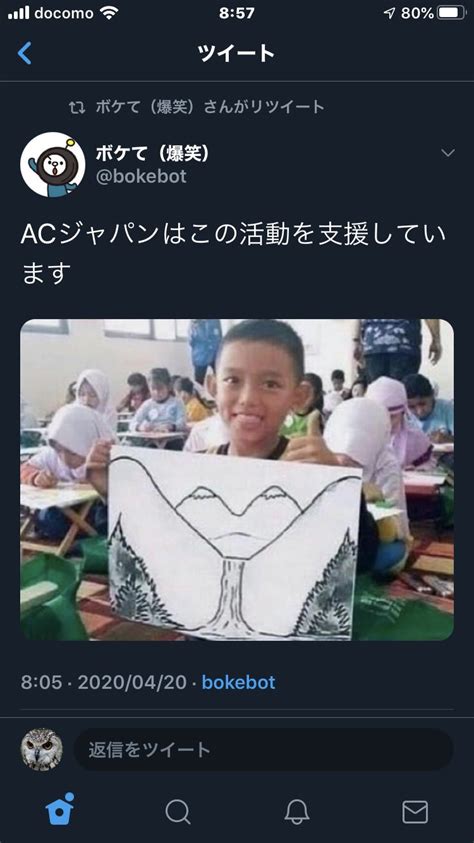Tap the ボケて（爆笑） display name

coord(152,153)
